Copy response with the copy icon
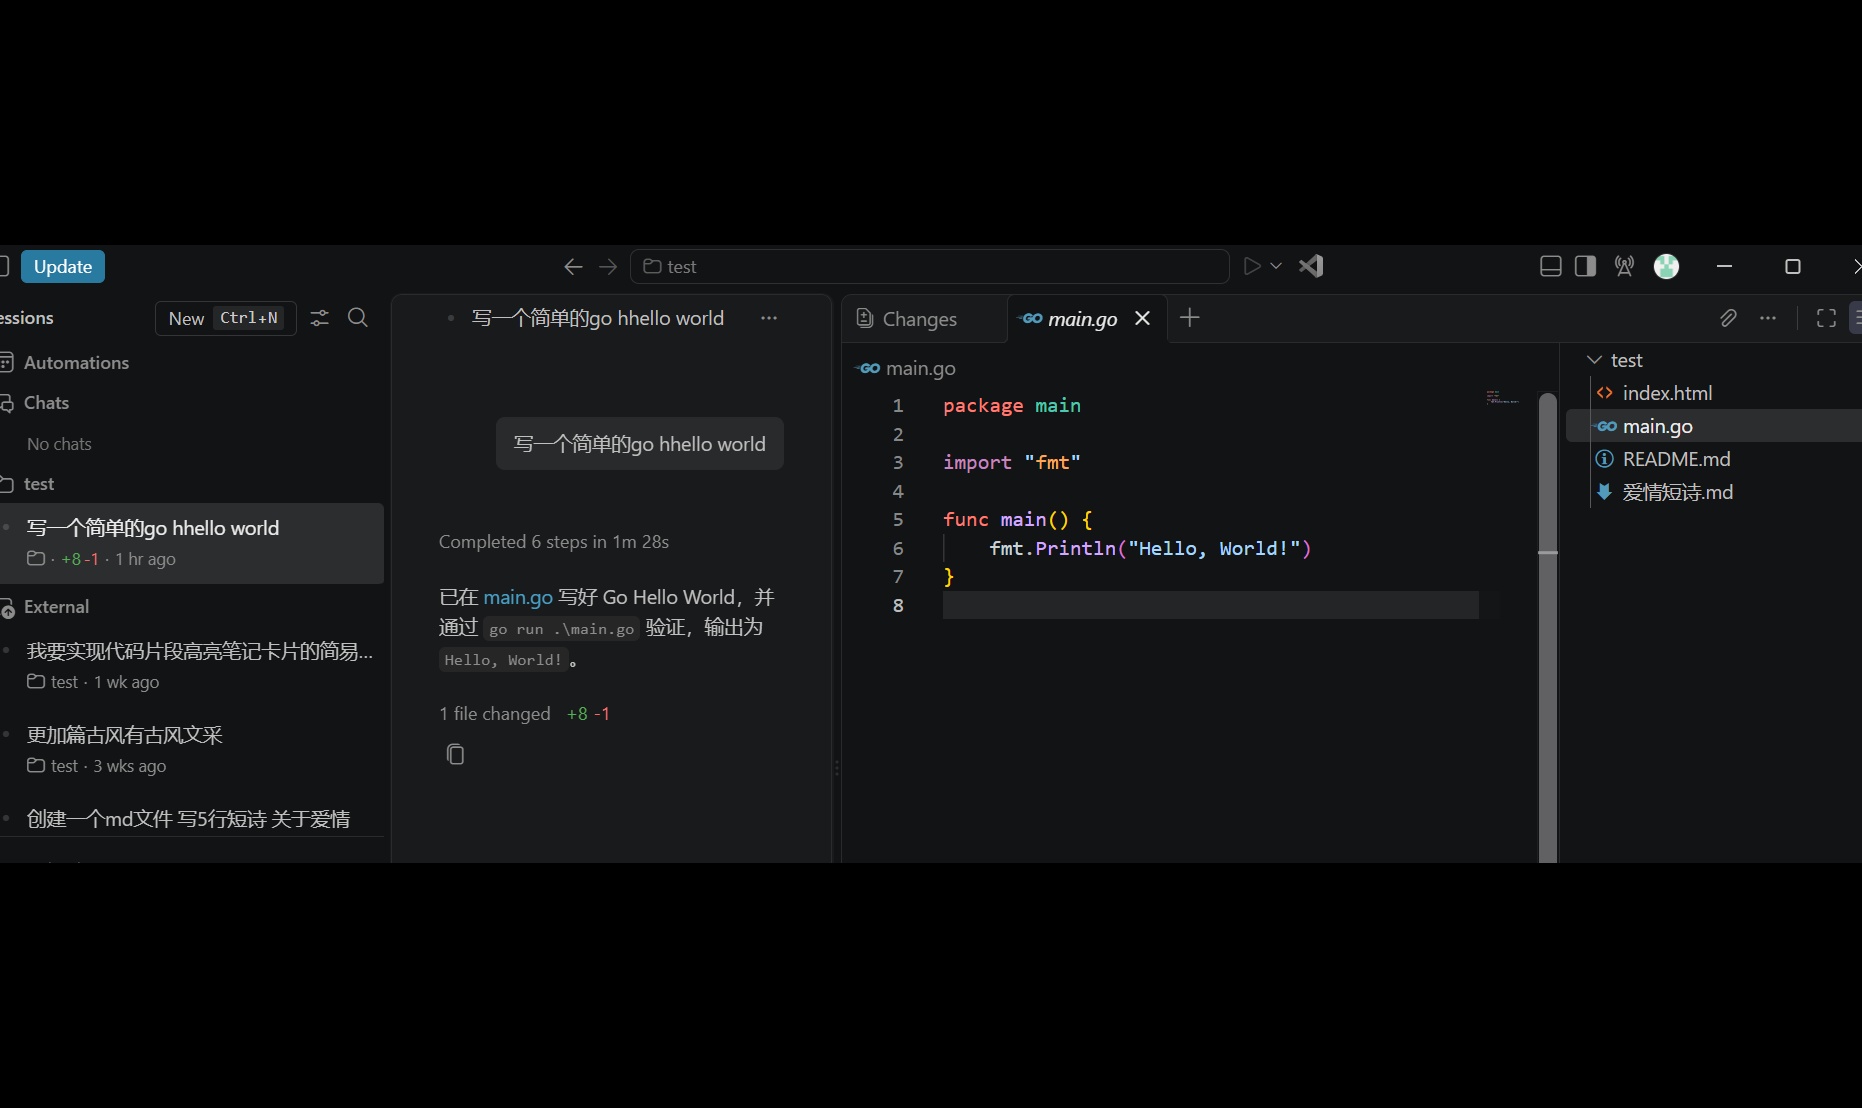 click(455, 754)
